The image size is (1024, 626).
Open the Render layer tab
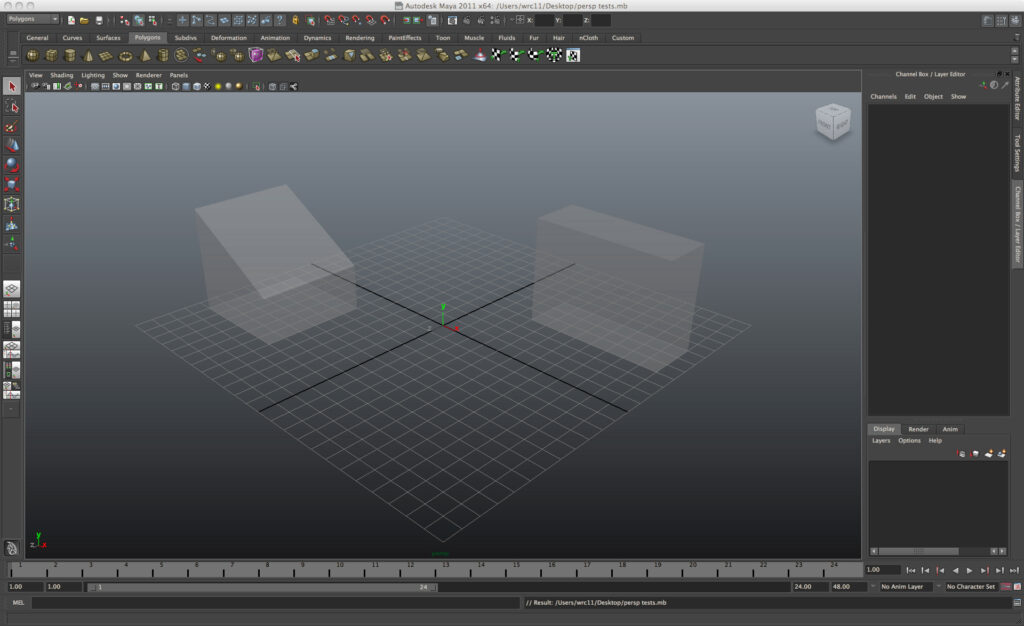pyautogui.click(x=918, y=429)
